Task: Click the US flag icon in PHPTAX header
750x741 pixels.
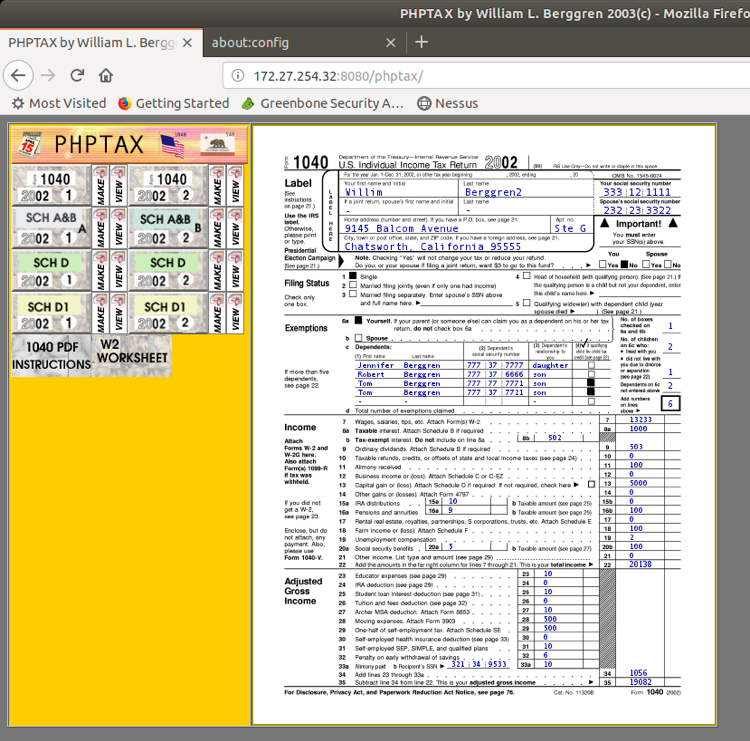Action: 173,145
